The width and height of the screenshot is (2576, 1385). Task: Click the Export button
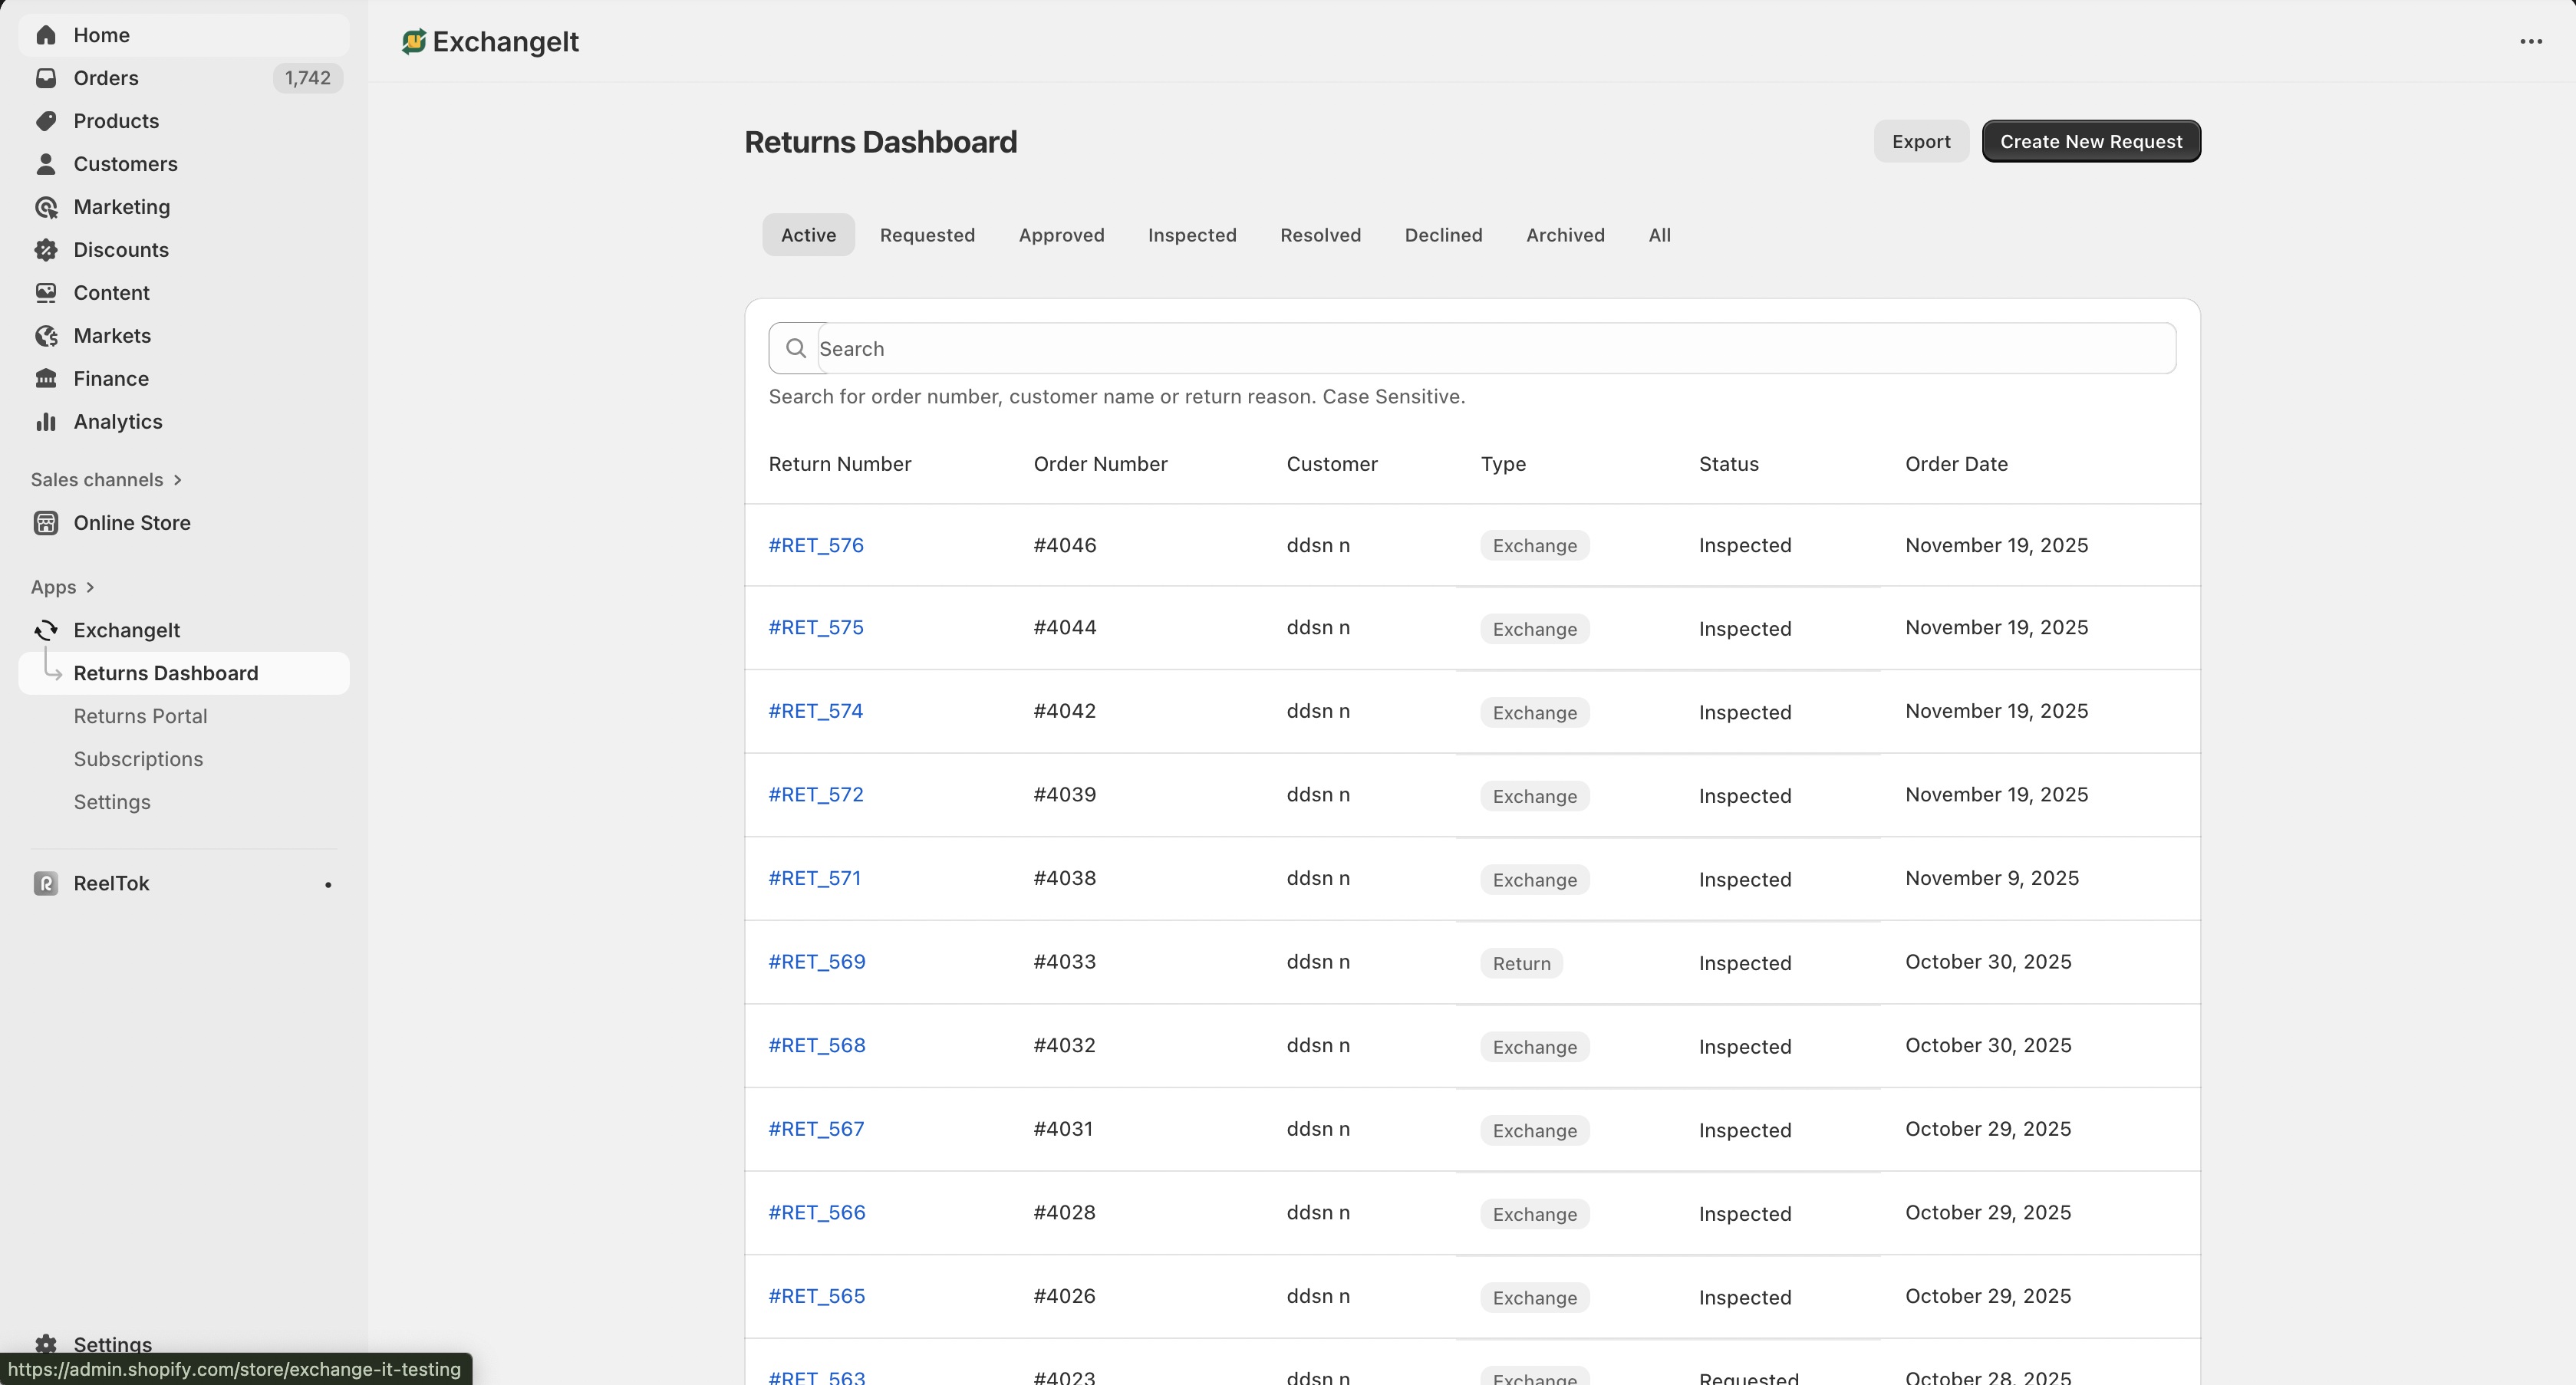point(1920,141)
